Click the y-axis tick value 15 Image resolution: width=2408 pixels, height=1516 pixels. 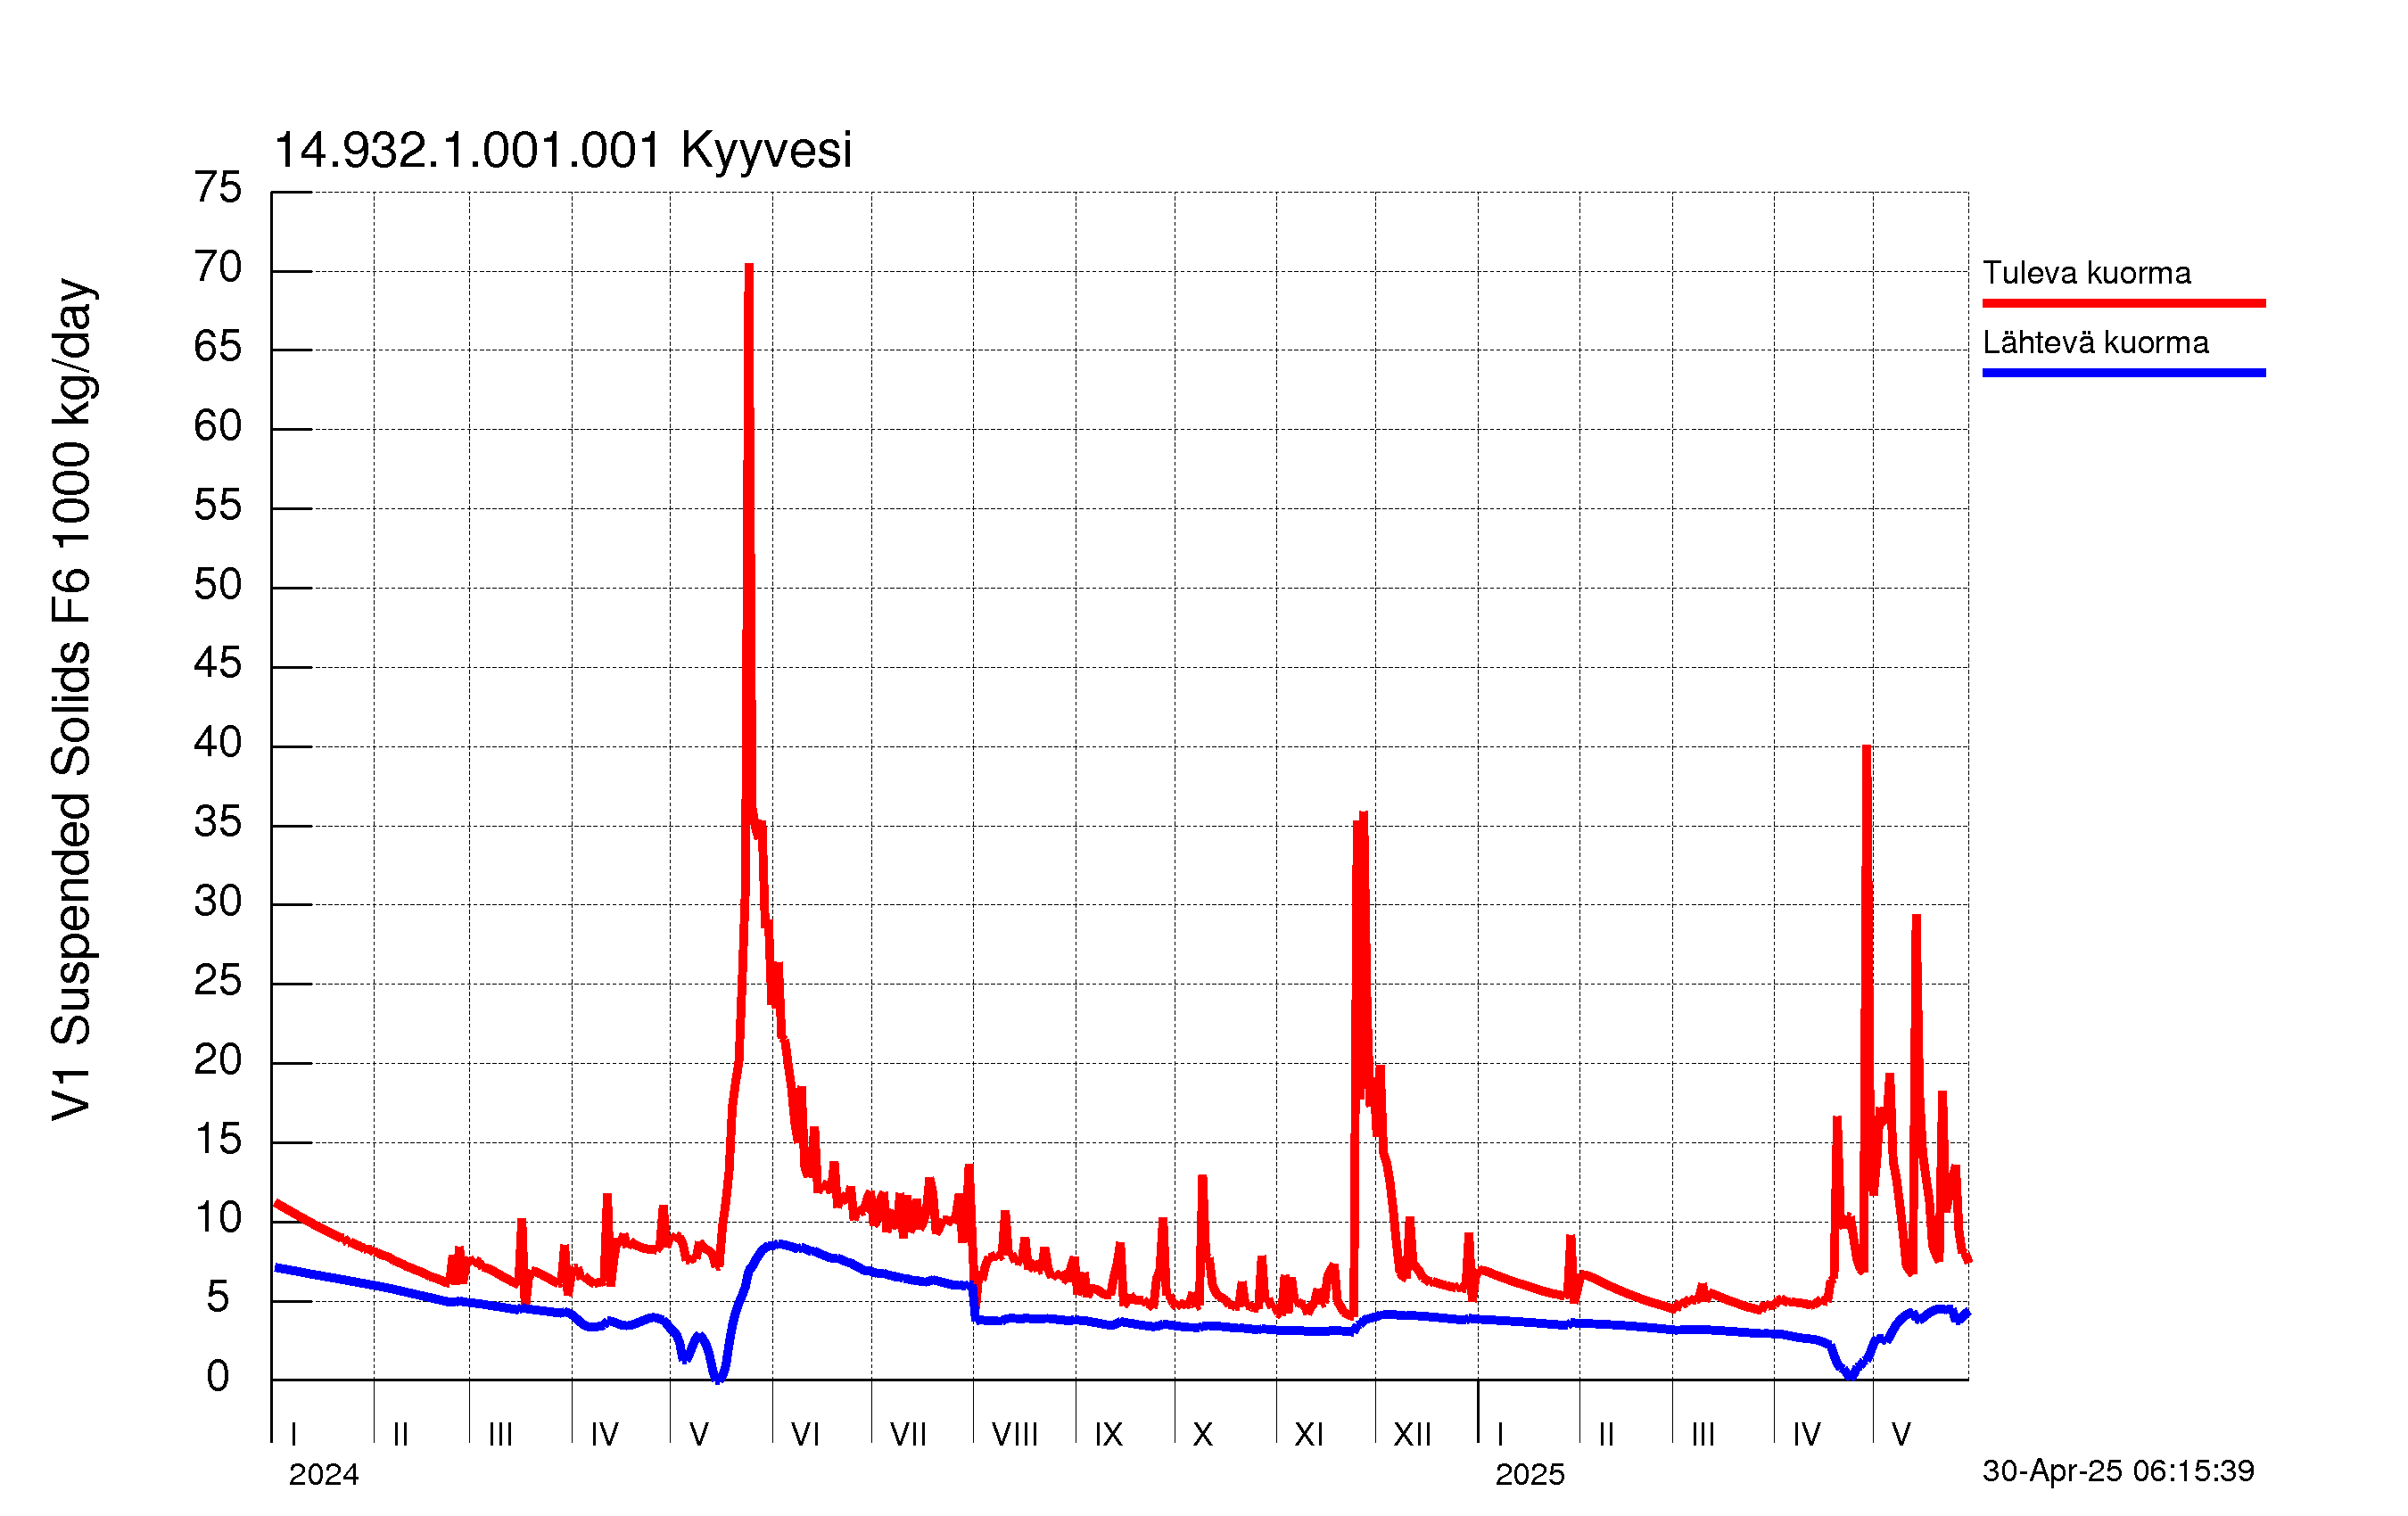(x=218, y=1140)
